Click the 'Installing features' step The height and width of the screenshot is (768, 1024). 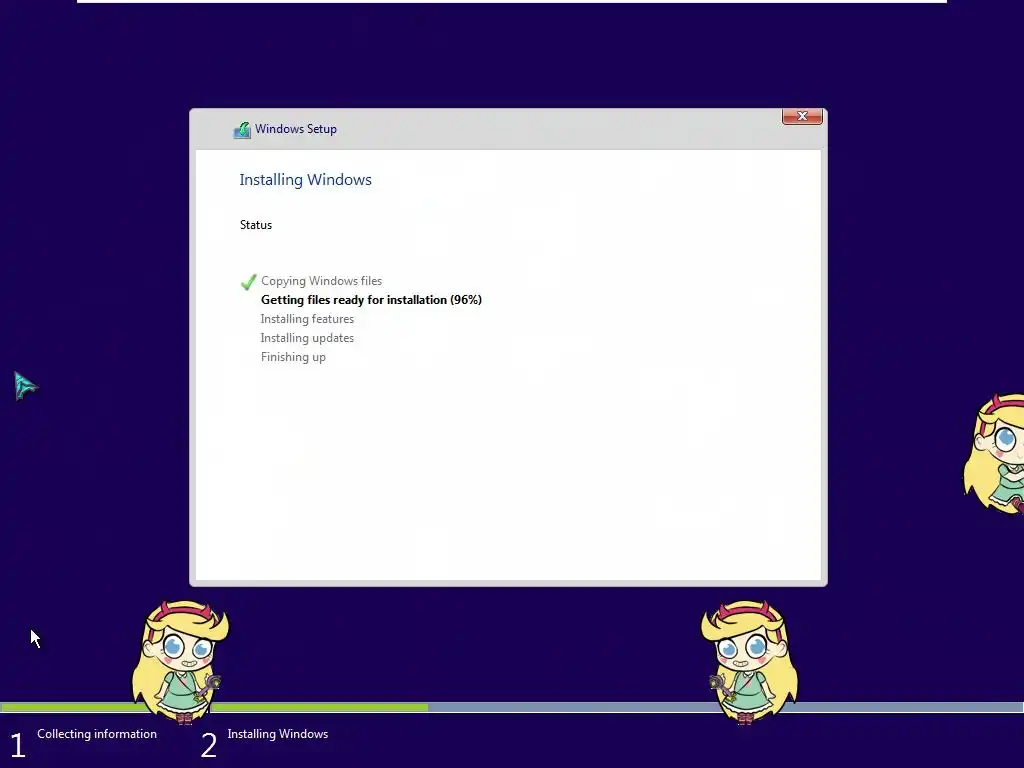point(307,319)
